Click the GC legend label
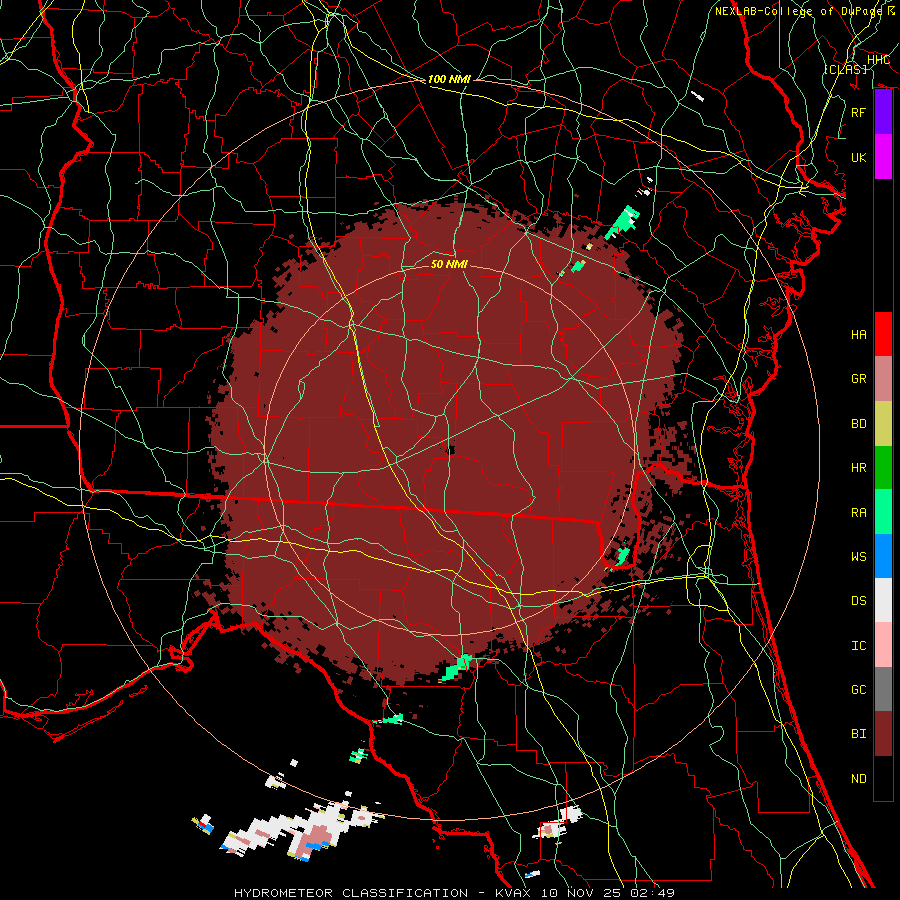Viewport: 900px width, 900px height. 858,690
